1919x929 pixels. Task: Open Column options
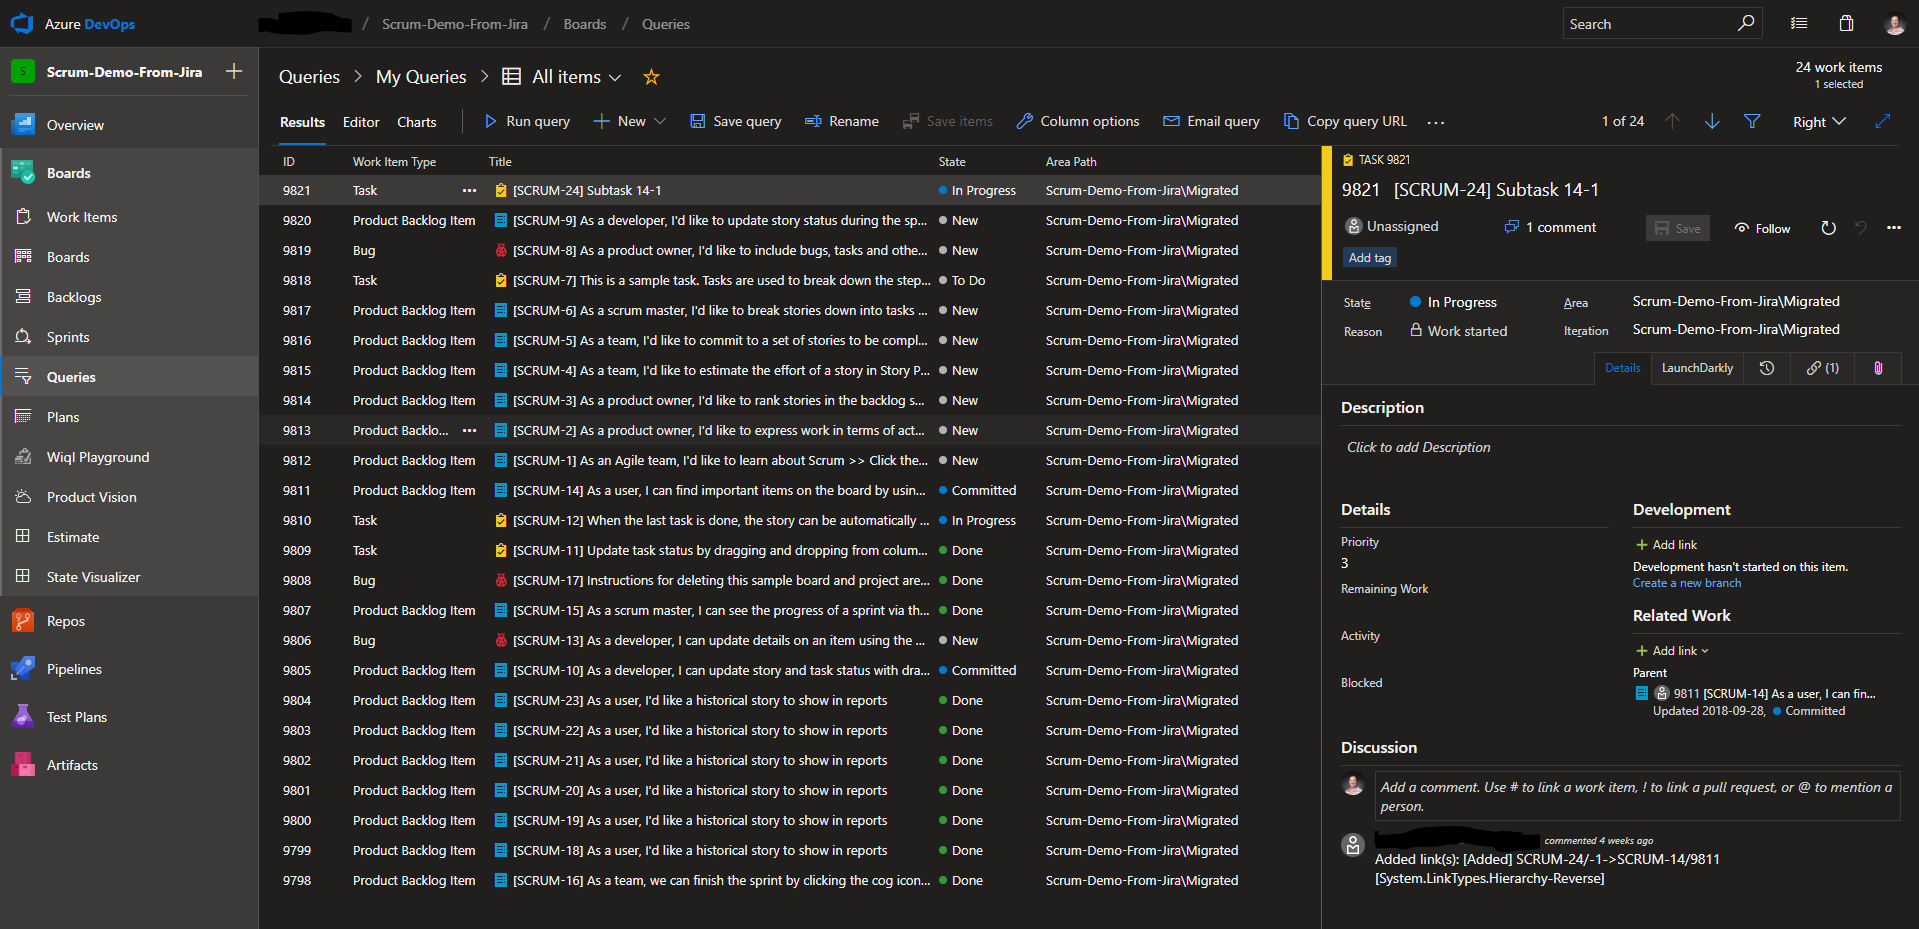click(1078, 121)
